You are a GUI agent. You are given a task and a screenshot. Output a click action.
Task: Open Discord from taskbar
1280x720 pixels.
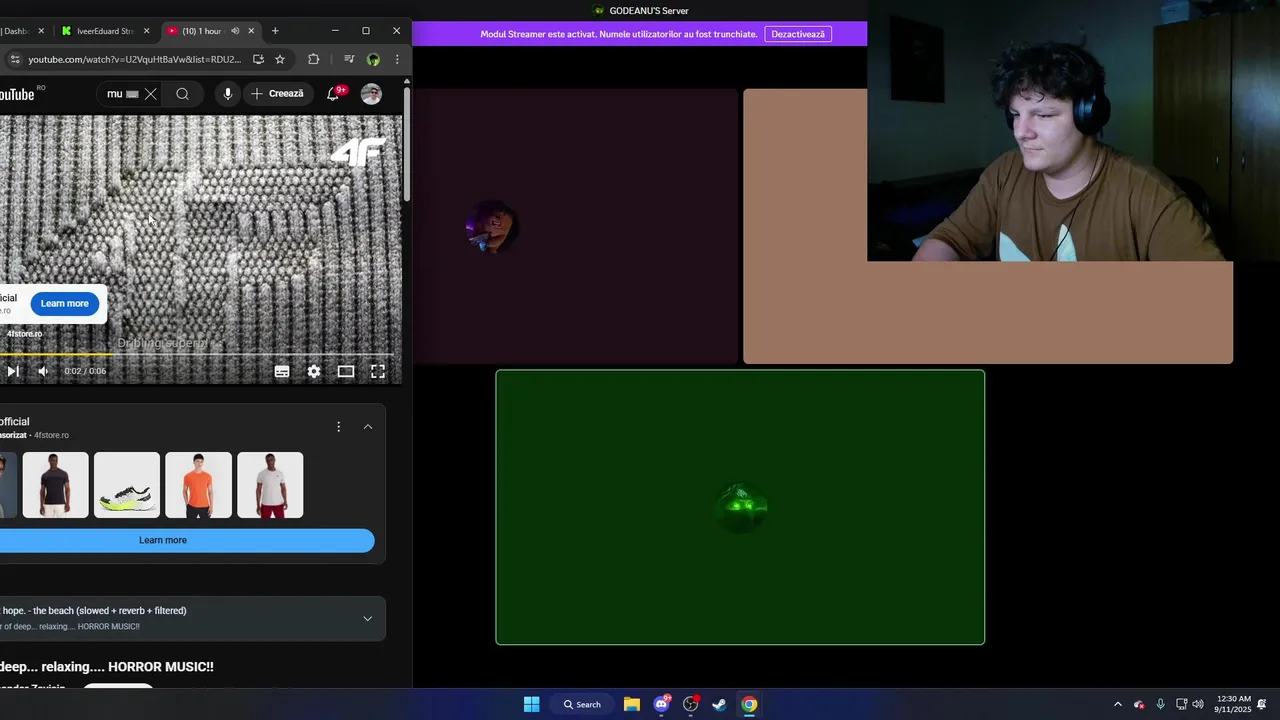(661, 704)
